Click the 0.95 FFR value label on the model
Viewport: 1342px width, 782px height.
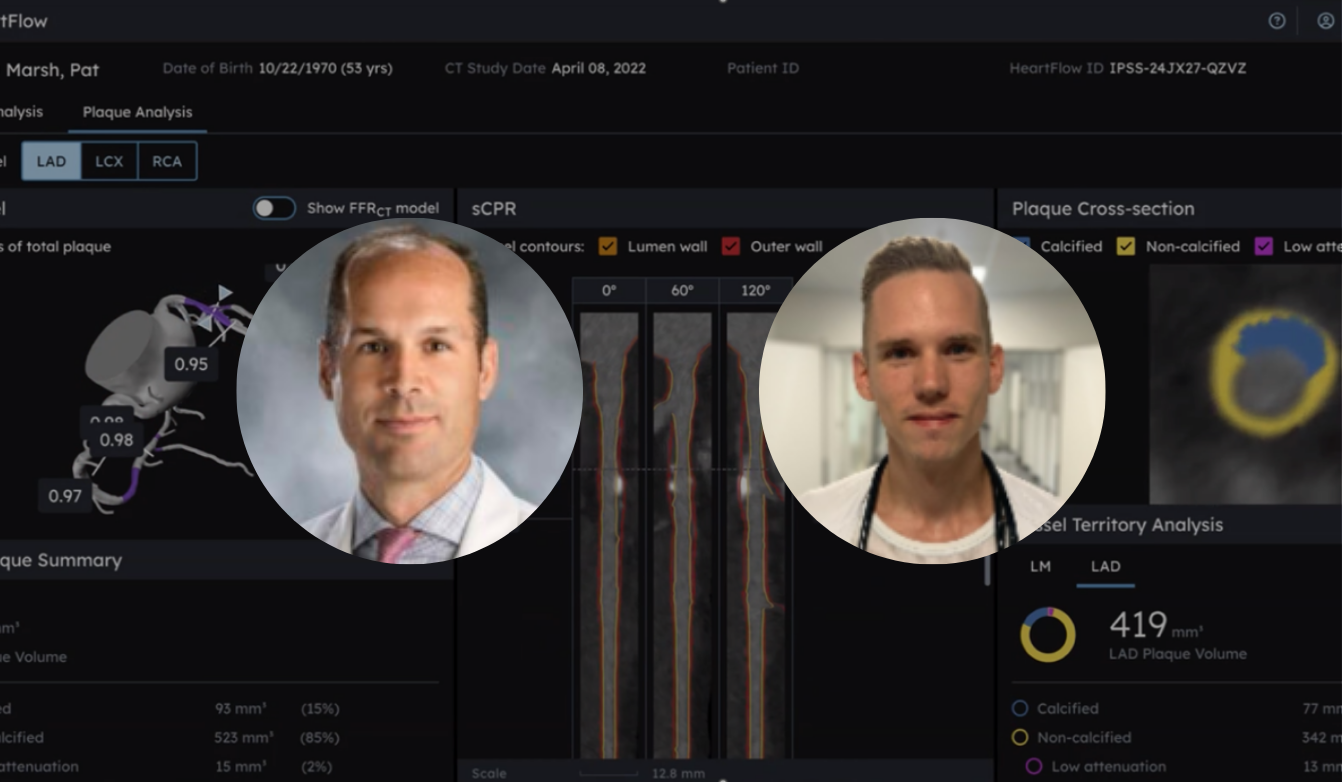pyautogui.click(x=191, y=364)
